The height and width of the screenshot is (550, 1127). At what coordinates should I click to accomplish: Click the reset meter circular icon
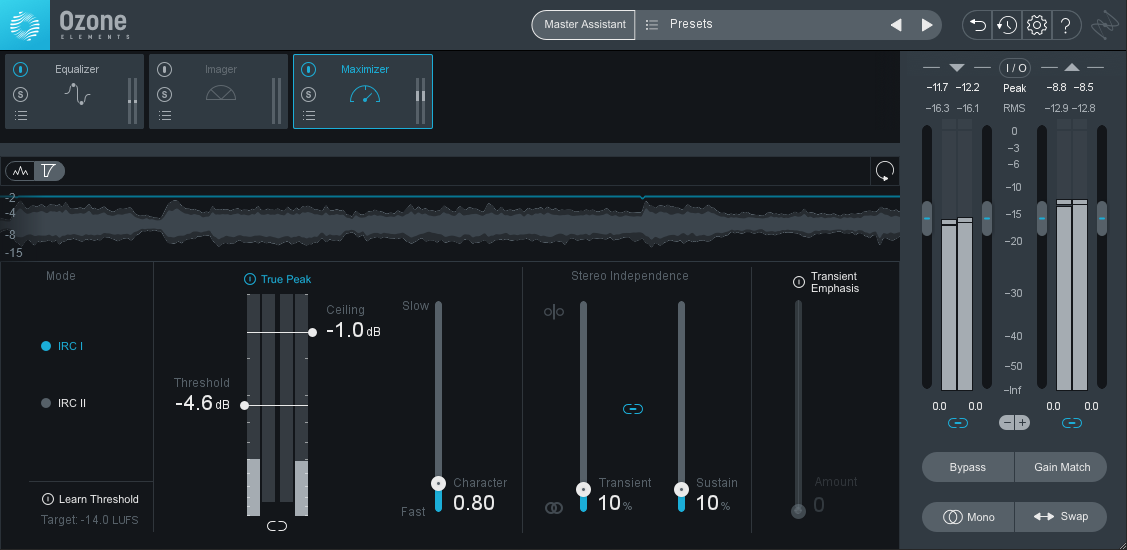point(885,171)
